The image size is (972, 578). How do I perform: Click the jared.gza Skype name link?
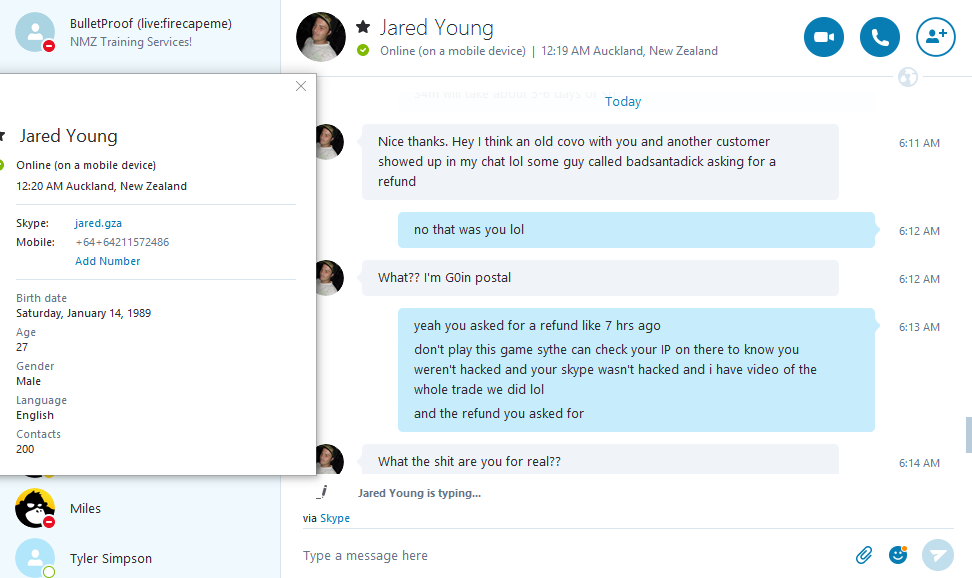(x=98, y=223)
